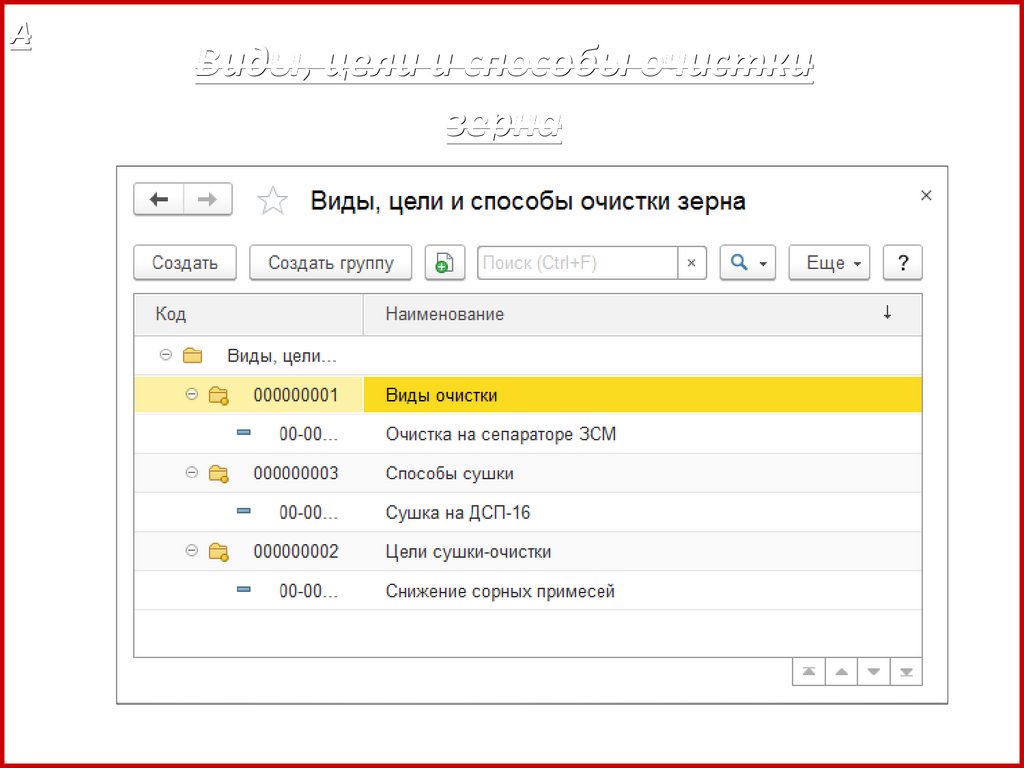The width and height of the screenshot is (1024, 768).
Task: Click item icon of Сушка на ДСП-16
Action: pos(244,511)
